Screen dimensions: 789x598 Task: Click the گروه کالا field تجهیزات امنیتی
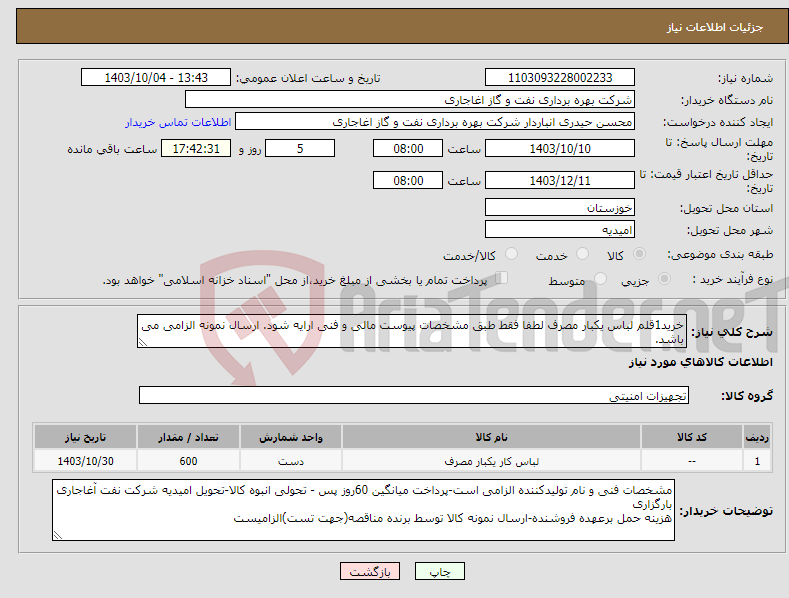[x=414, y=395]
